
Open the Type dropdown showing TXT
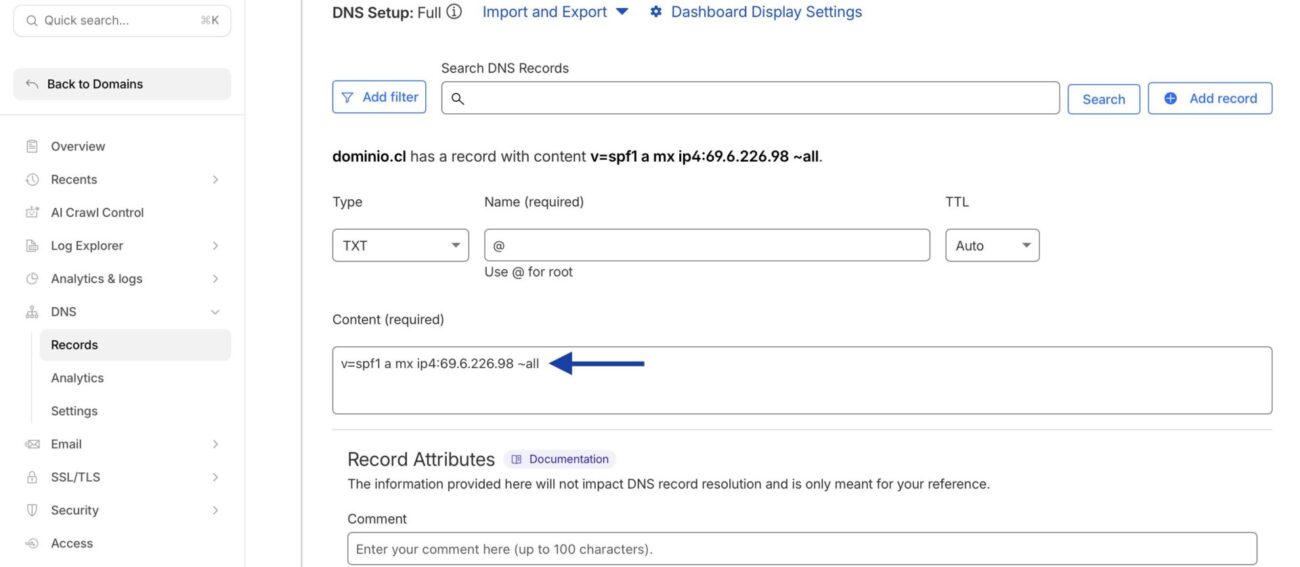coord(400,246)
